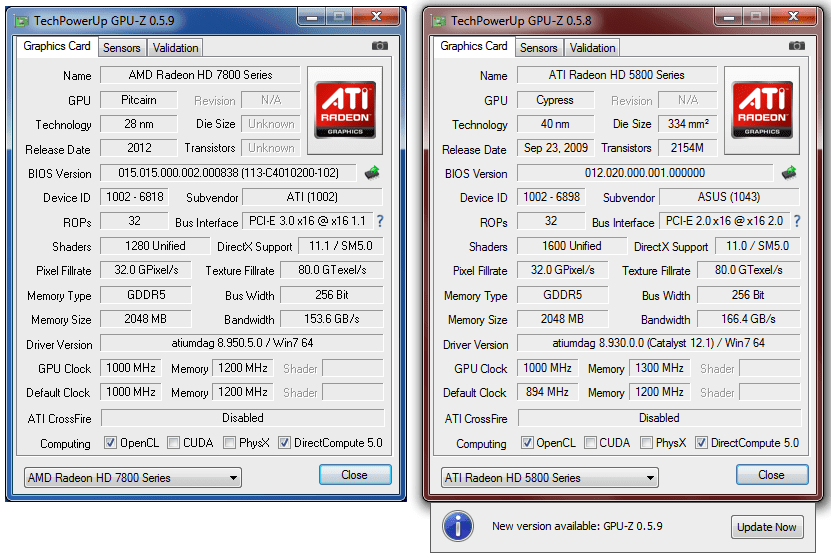The height and width of the screenshot is (558, 831).
Task: Click the 1300 MHz memory clock value
Action: 660,368
